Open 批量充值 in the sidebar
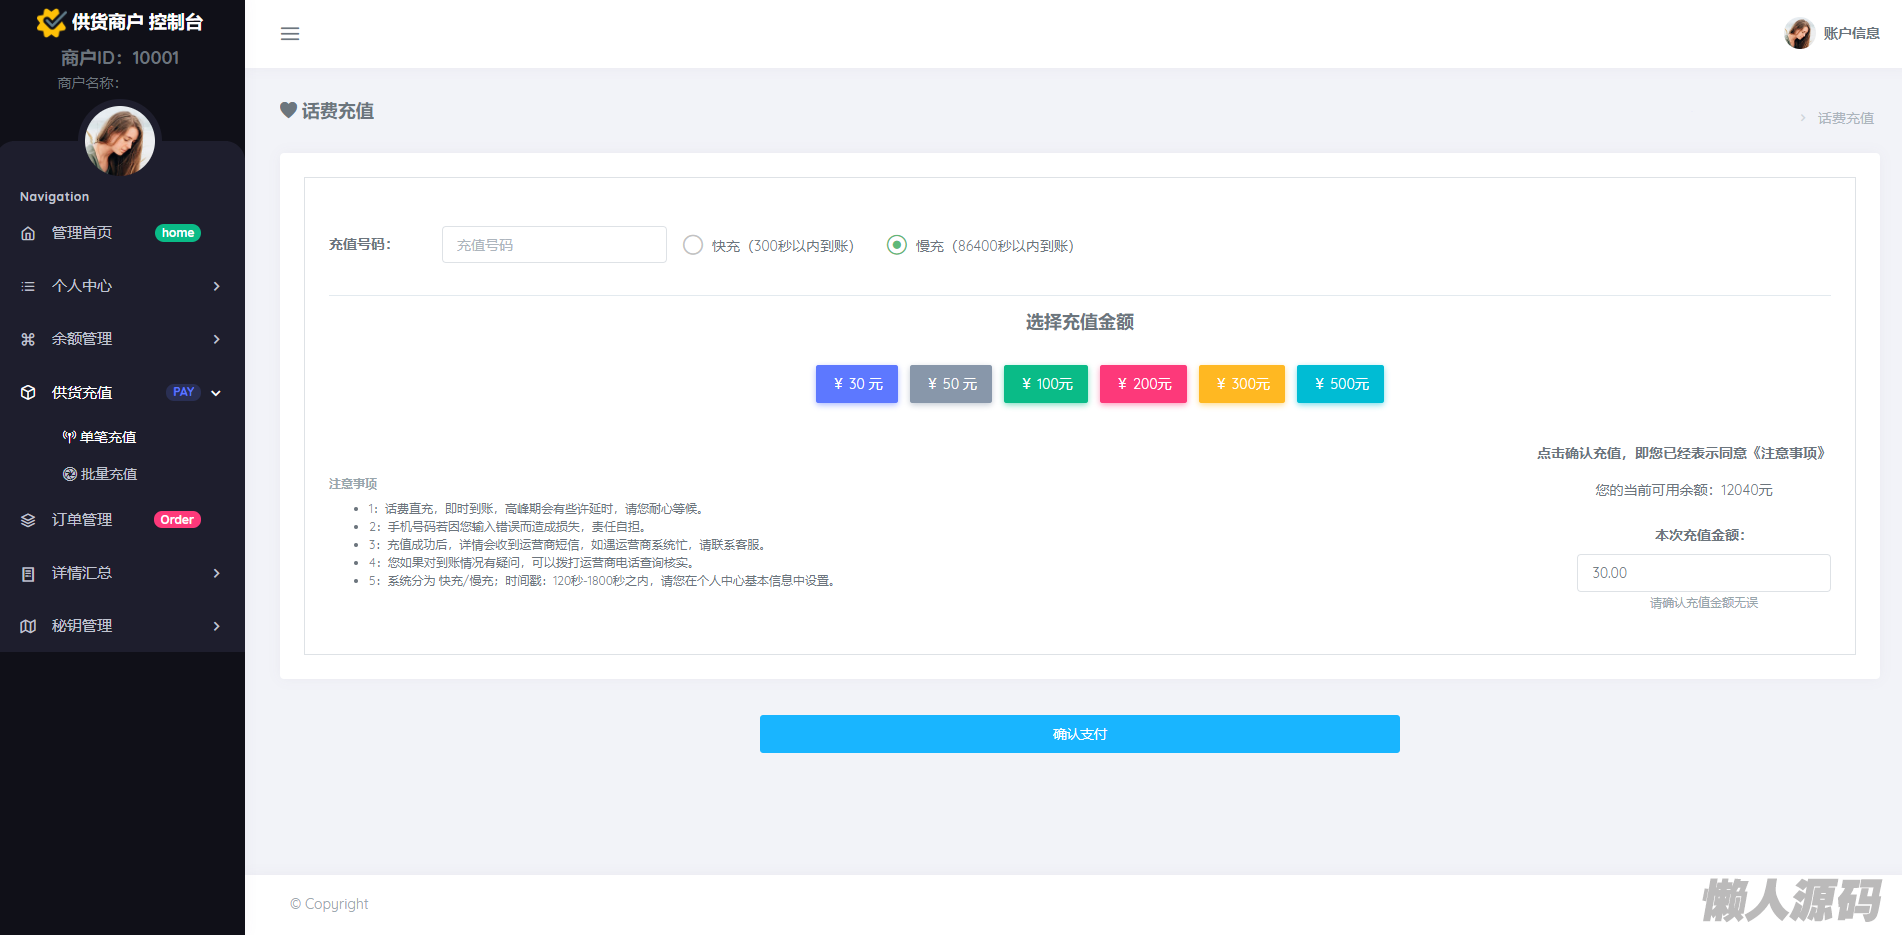Screen dimensions: 1902x935 click(x=108, y=474)
